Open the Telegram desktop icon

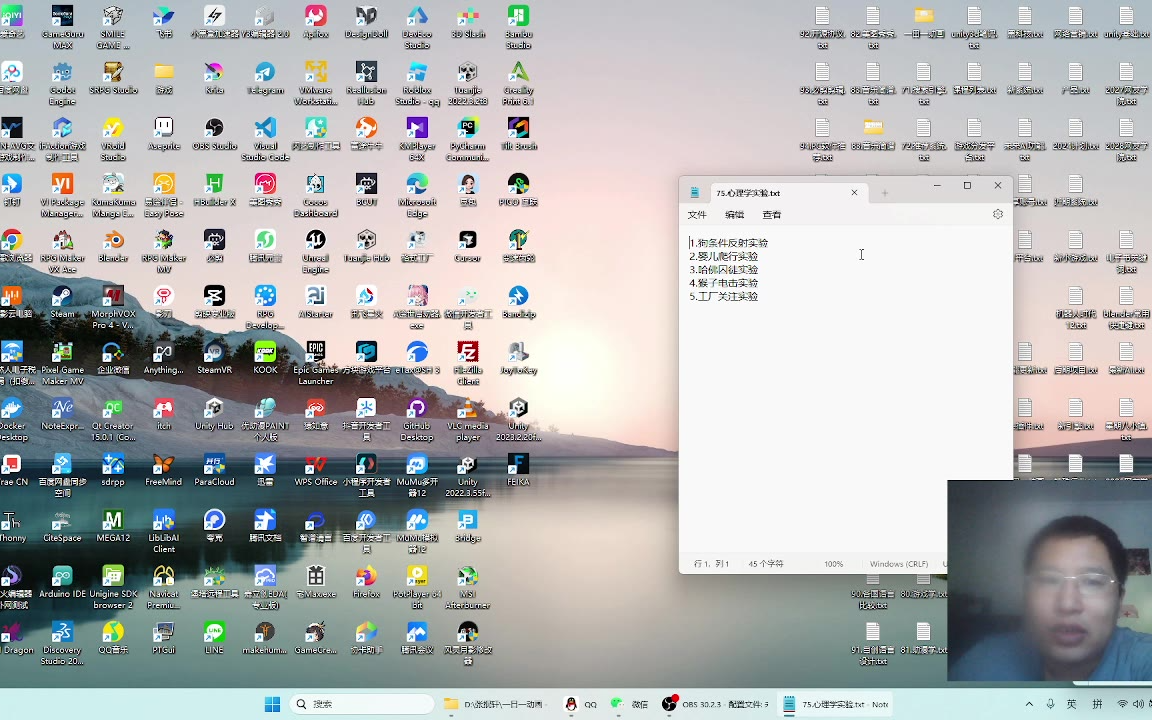coord(265,78)
